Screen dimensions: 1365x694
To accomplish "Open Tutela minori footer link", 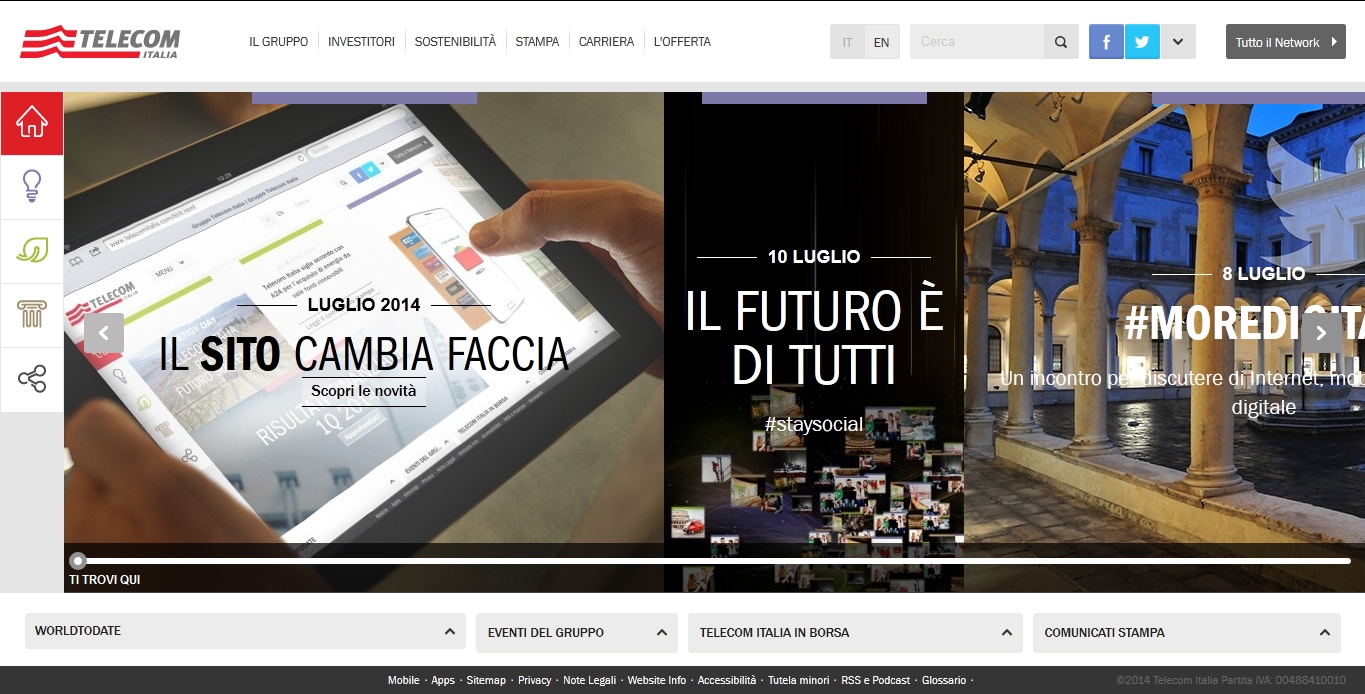I will (799, 680).
